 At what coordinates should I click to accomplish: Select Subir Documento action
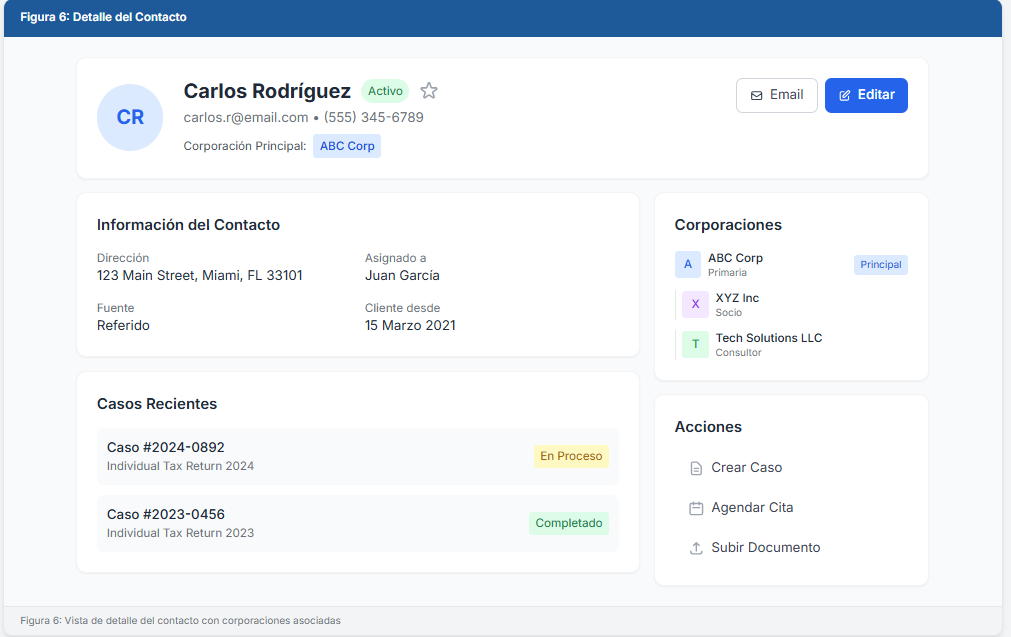(765, 547)
